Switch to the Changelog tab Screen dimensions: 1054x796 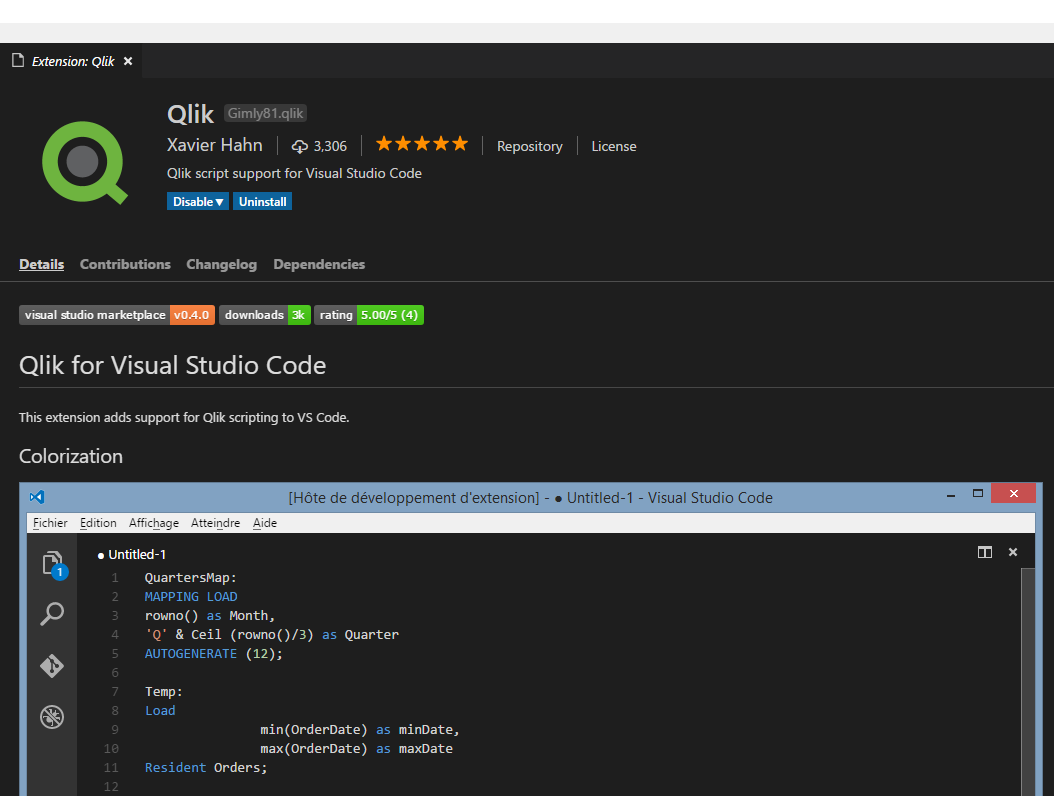221,264
